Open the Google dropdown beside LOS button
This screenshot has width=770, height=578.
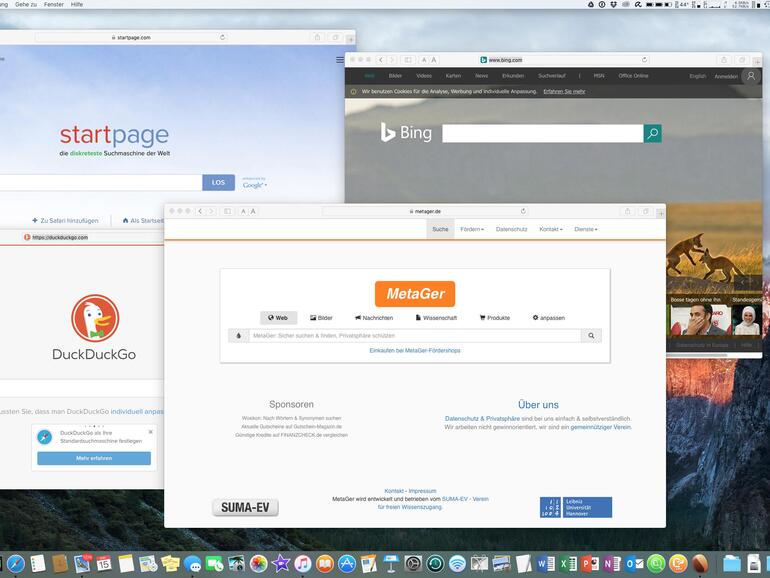click(255, 185)
